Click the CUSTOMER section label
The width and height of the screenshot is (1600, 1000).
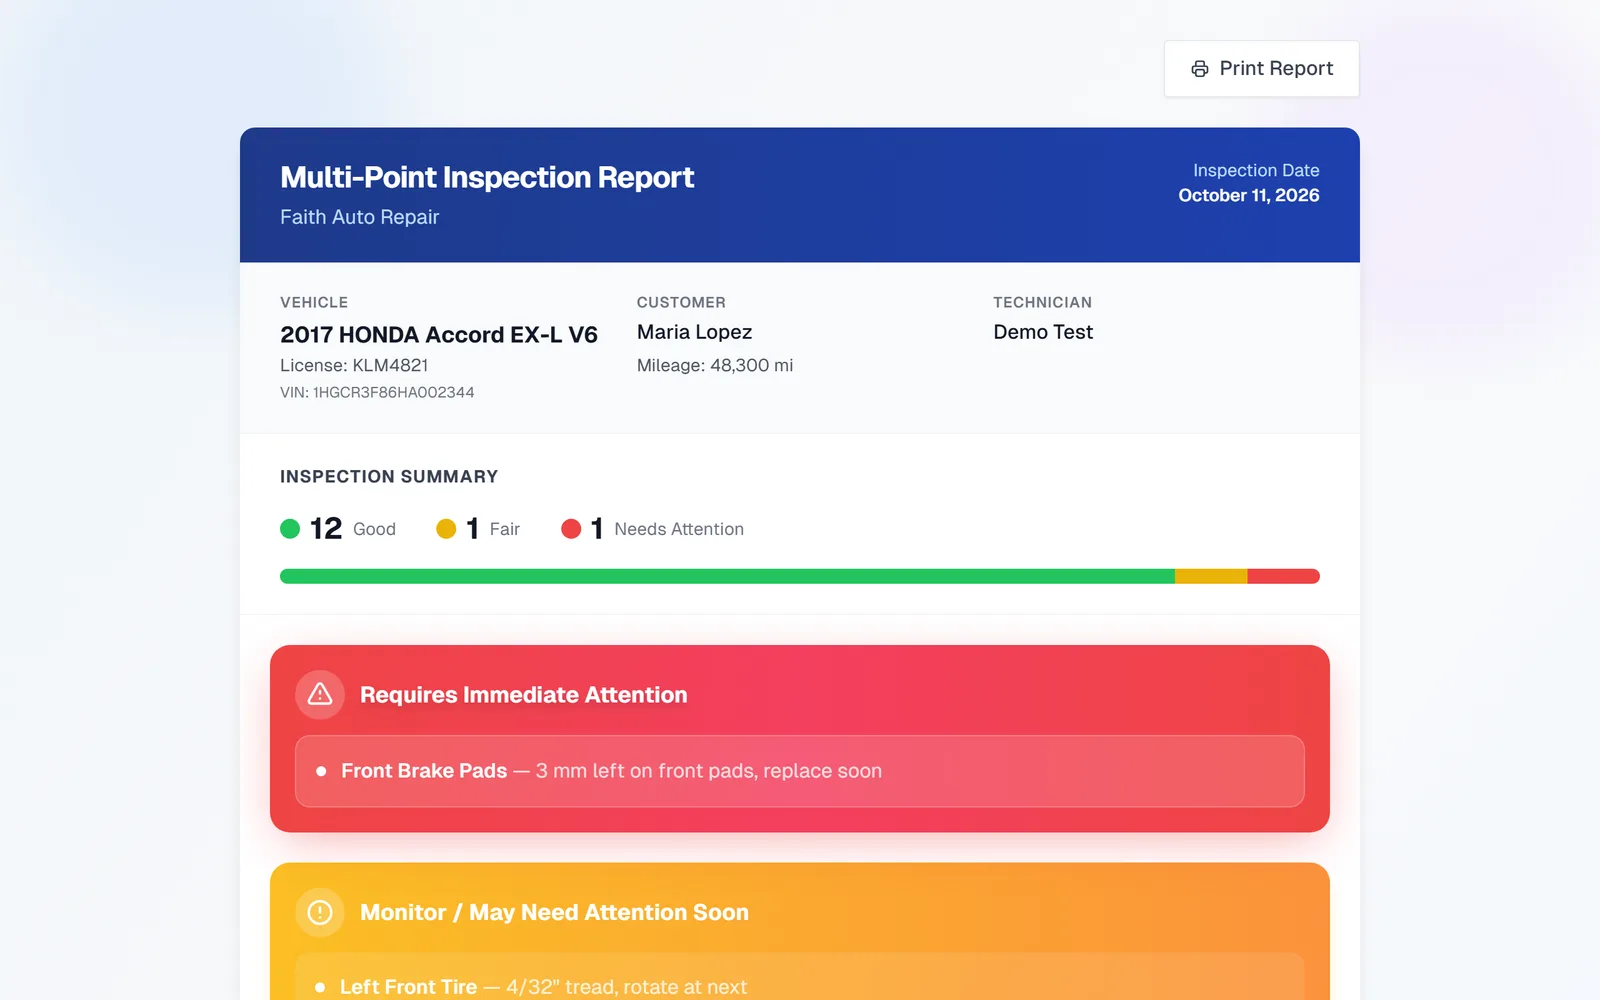pyautogui.click(x=681, y=302)
